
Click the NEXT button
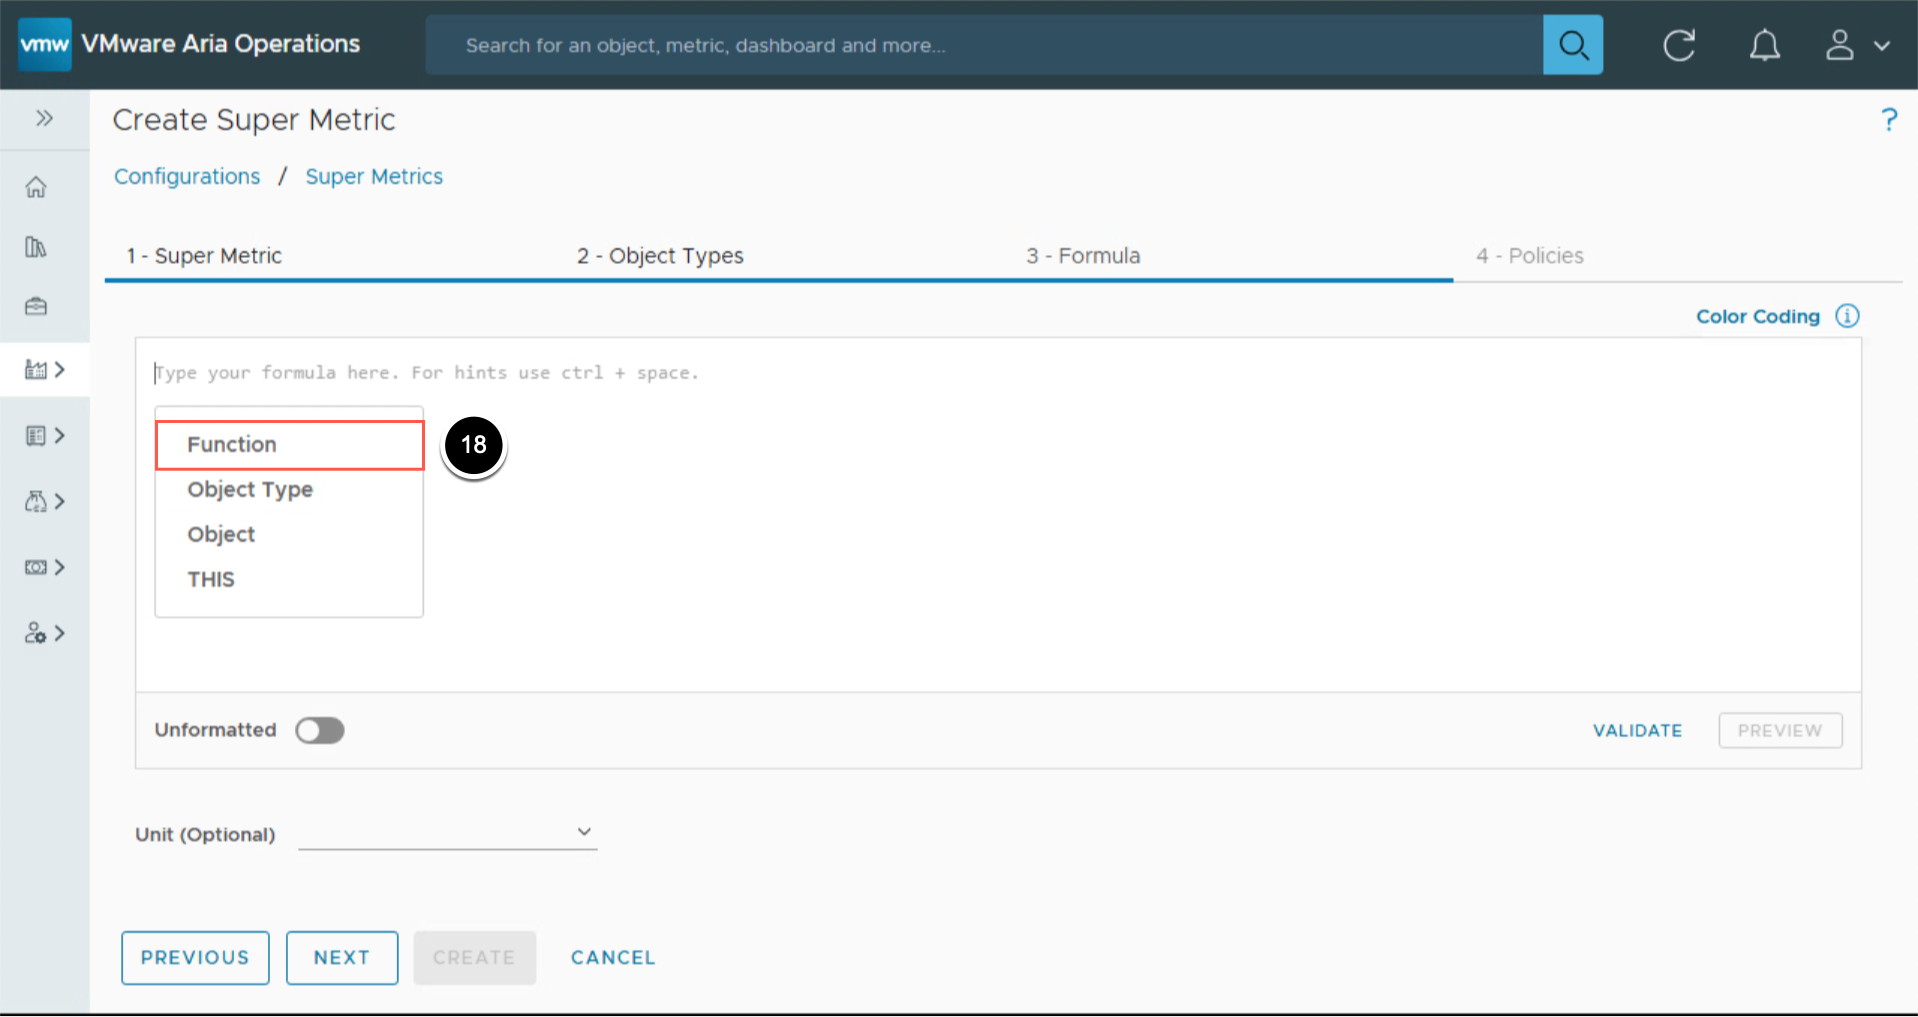pyautogui.click(x=342, y=958)
